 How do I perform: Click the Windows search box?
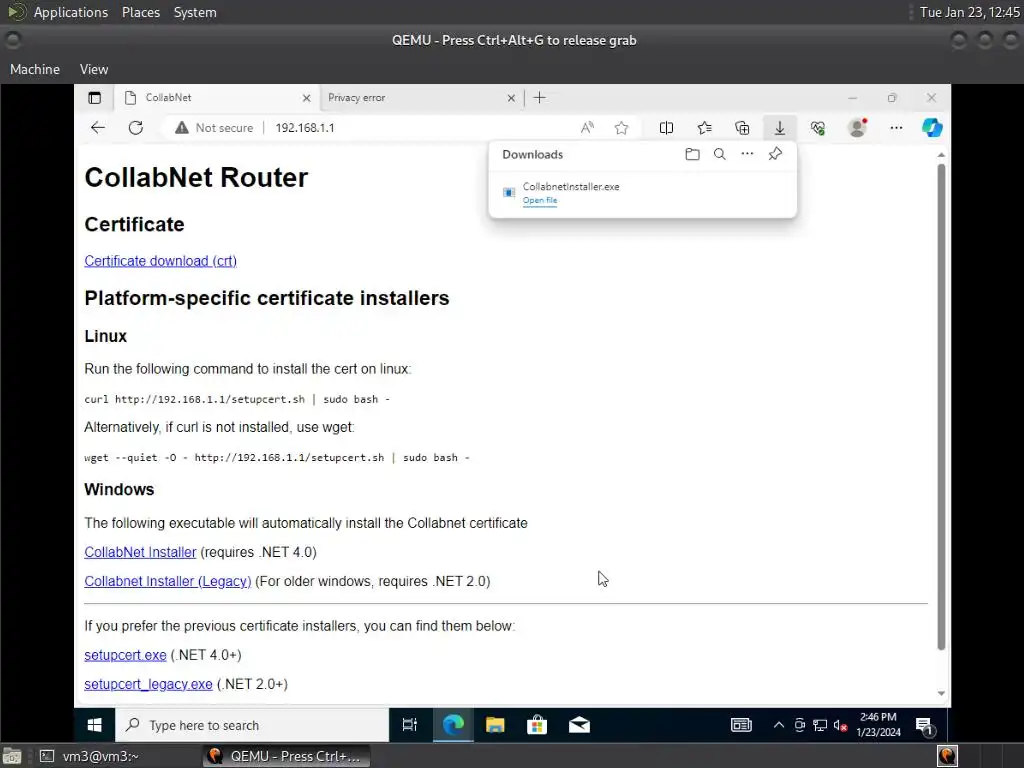252,725
